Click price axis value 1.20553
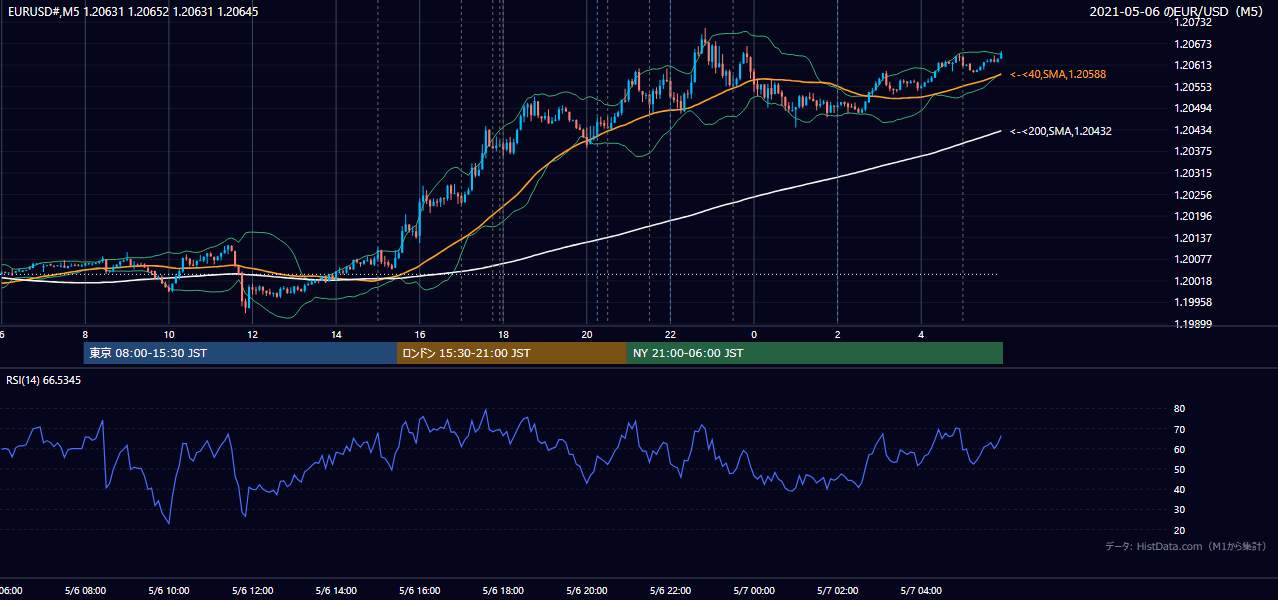 (1193, 87)
